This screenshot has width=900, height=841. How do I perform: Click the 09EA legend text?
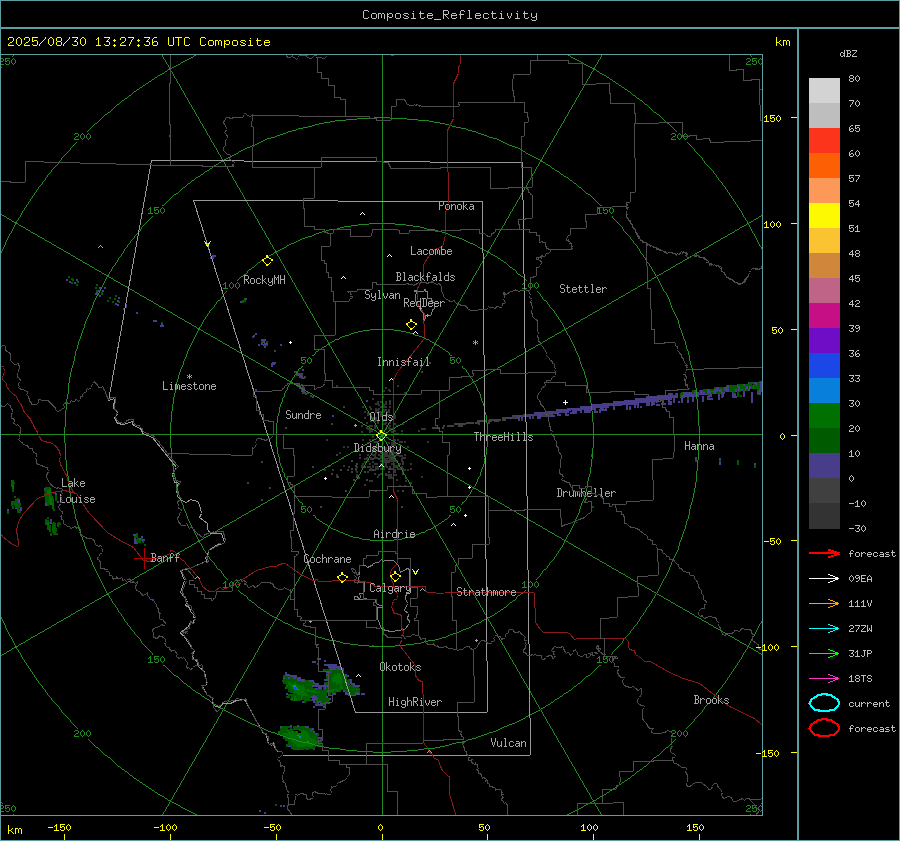click(x=860, y=579)
